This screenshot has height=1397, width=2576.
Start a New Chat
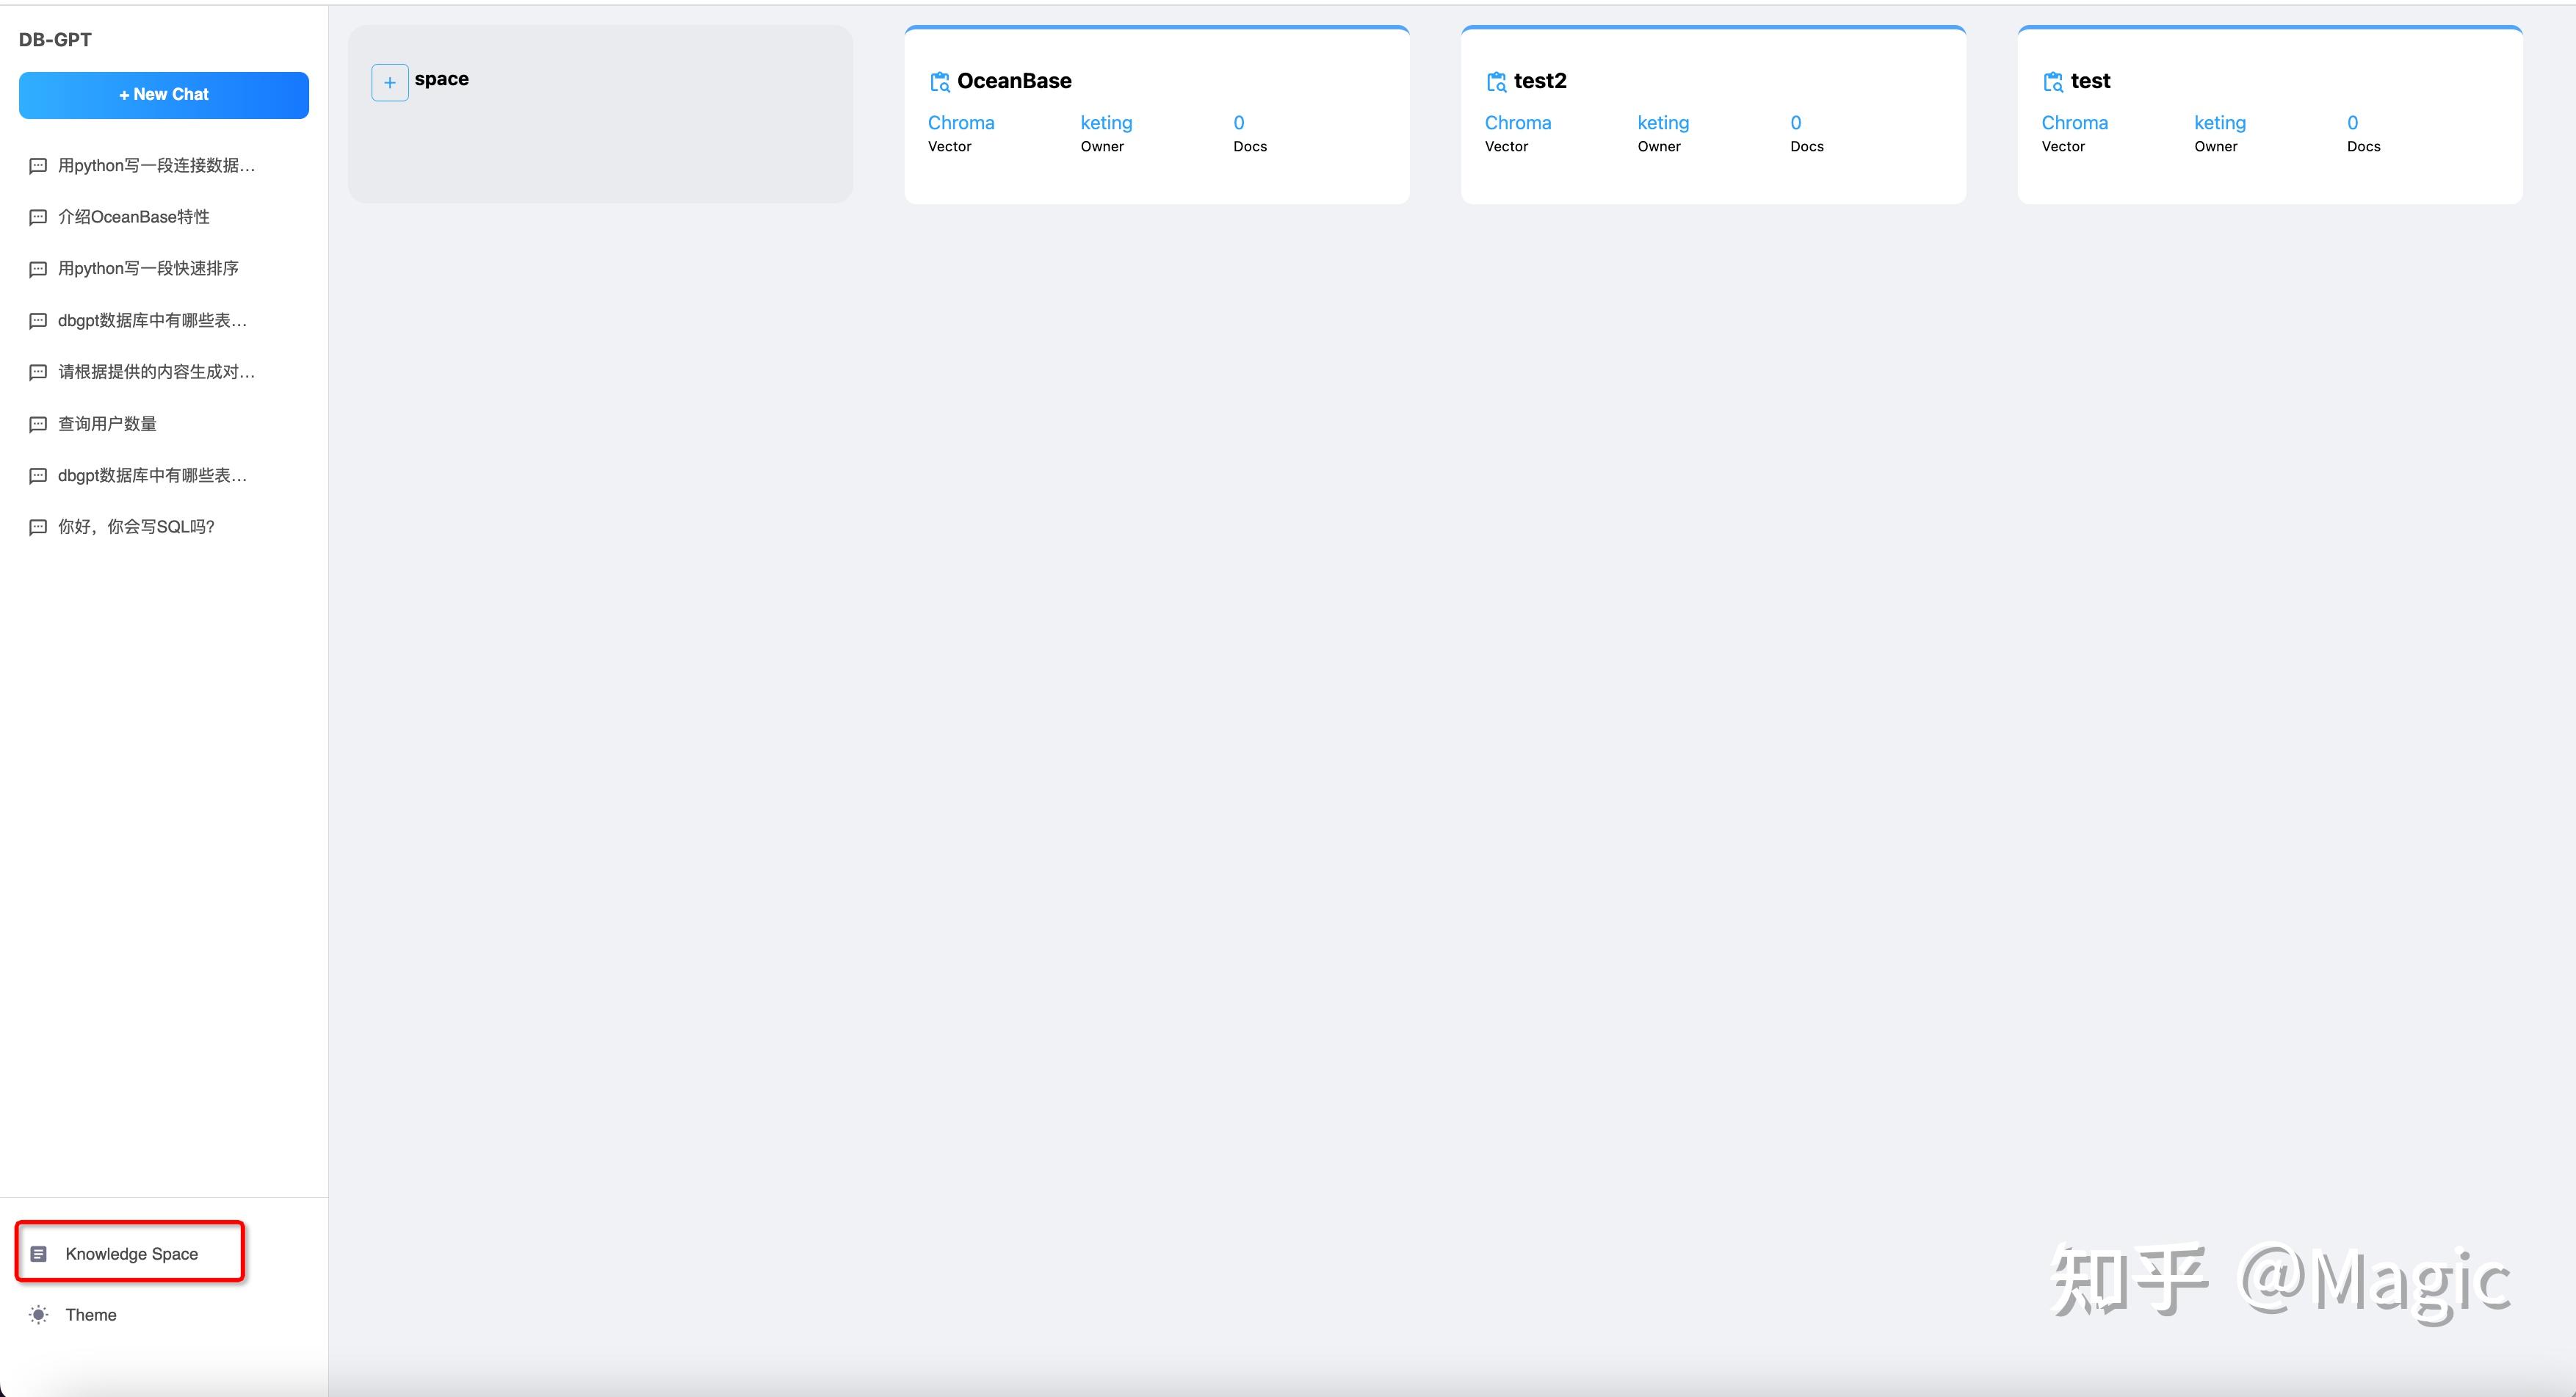pyautogui.click(x=164, y=95)
